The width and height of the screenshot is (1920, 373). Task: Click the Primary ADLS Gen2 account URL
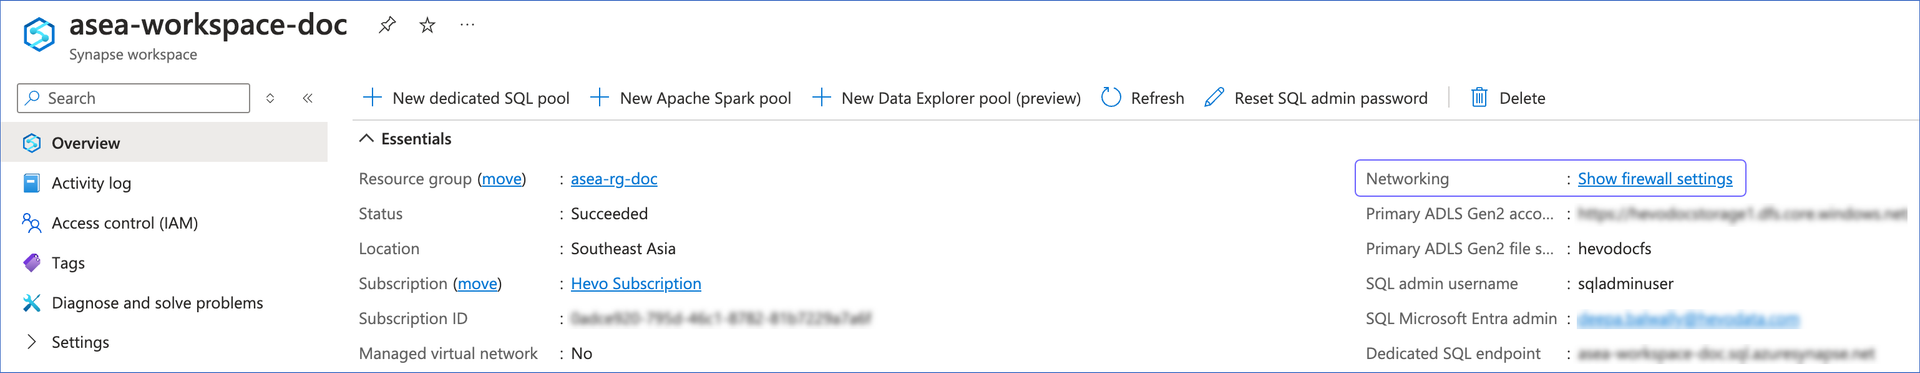(1742, 214)
